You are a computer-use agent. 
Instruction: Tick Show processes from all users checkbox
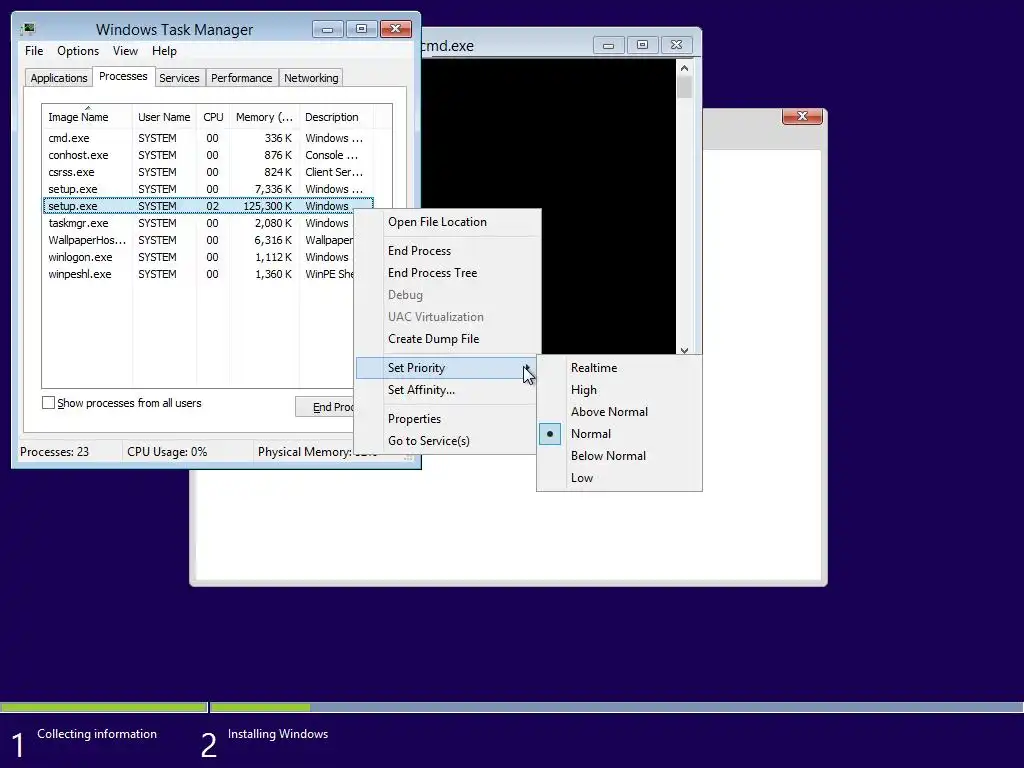[48, 403]
